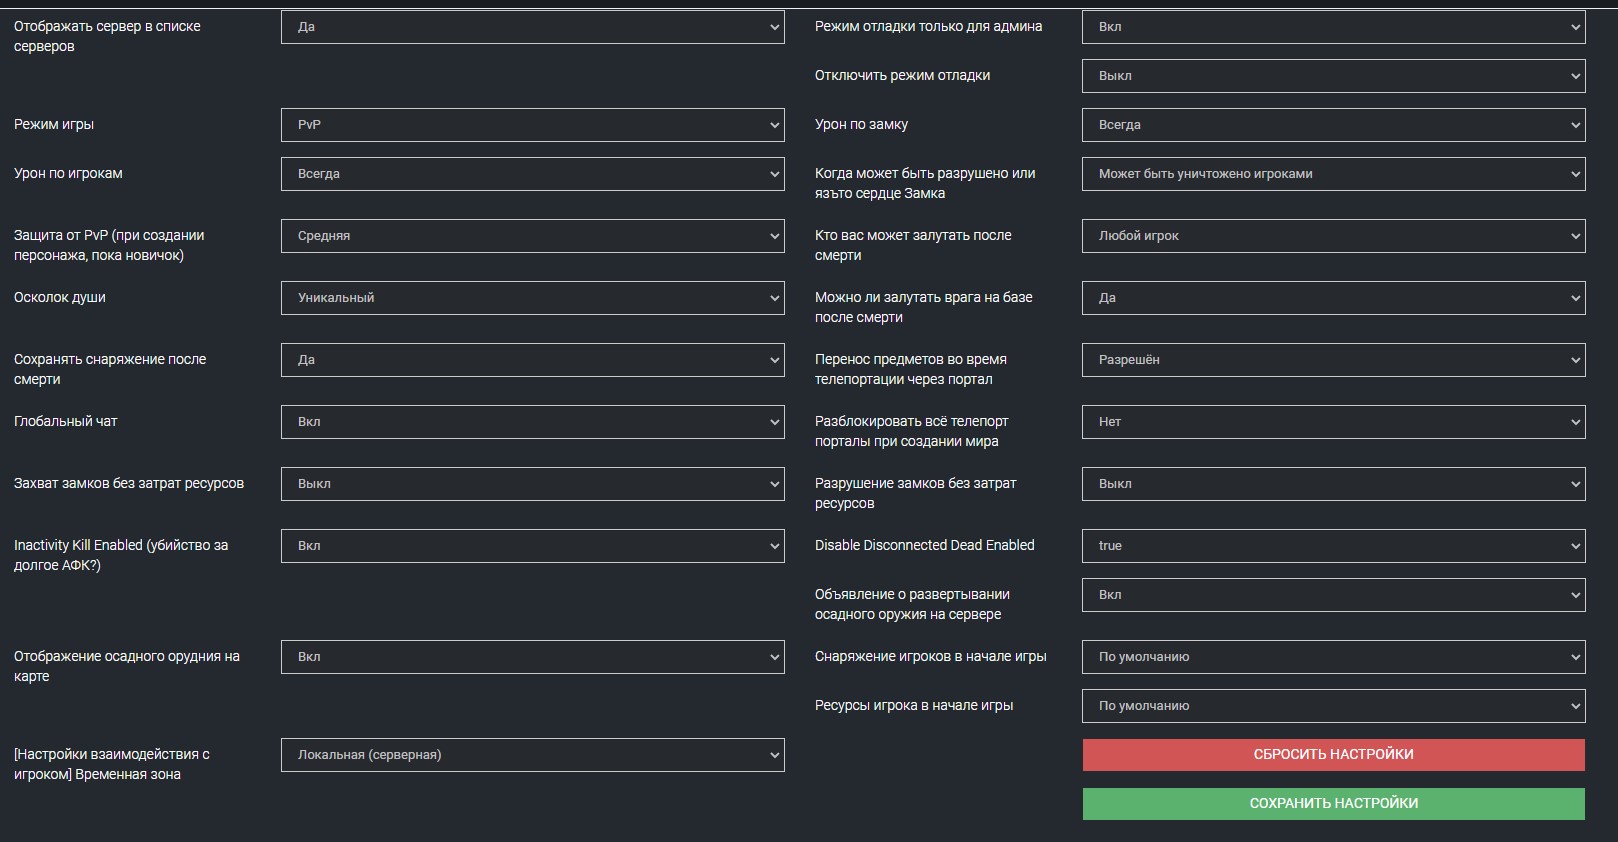This screenshot has height=842, width=1618.
Task: Change 'Сохранять снаряжение после смерти' setting
Action: (532, 360)
